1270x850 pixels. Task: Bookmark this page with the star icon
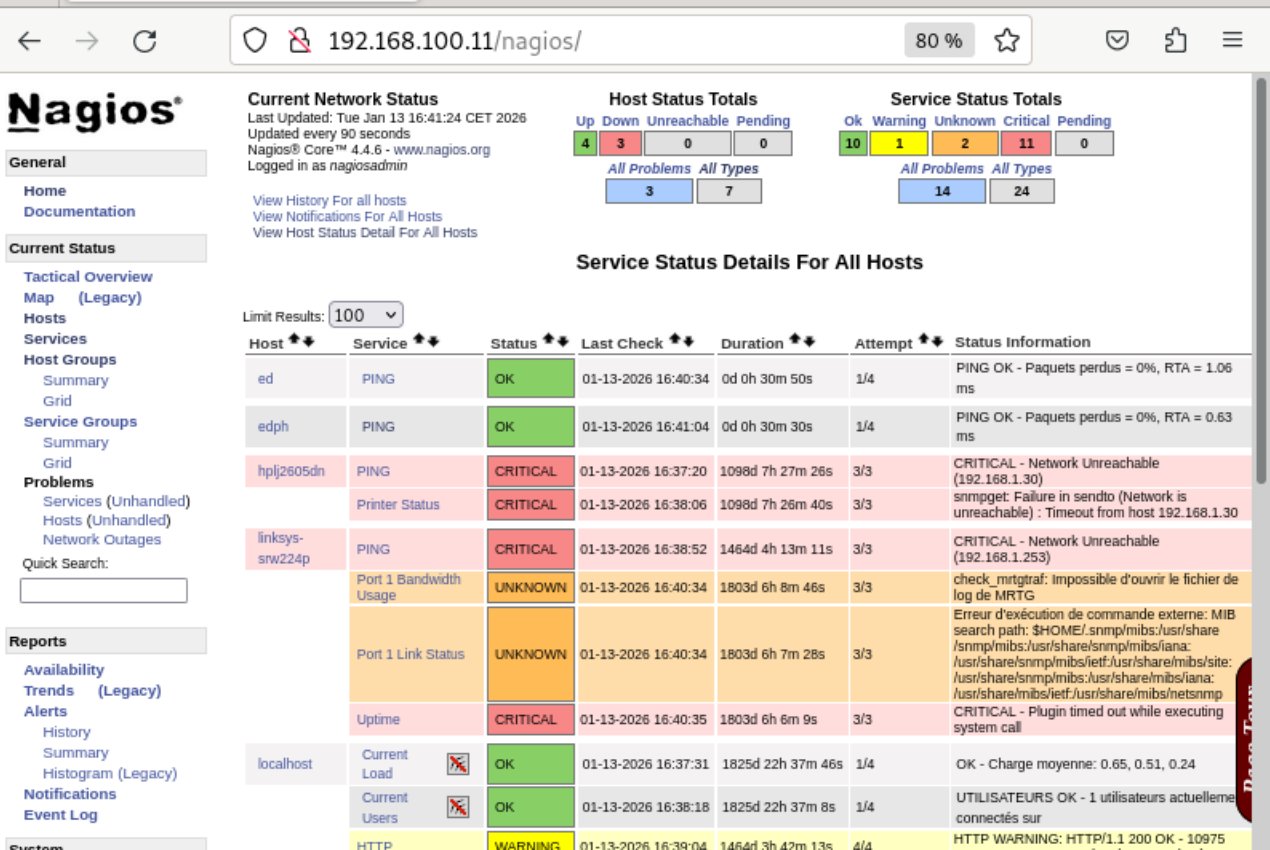(1007, 40)
